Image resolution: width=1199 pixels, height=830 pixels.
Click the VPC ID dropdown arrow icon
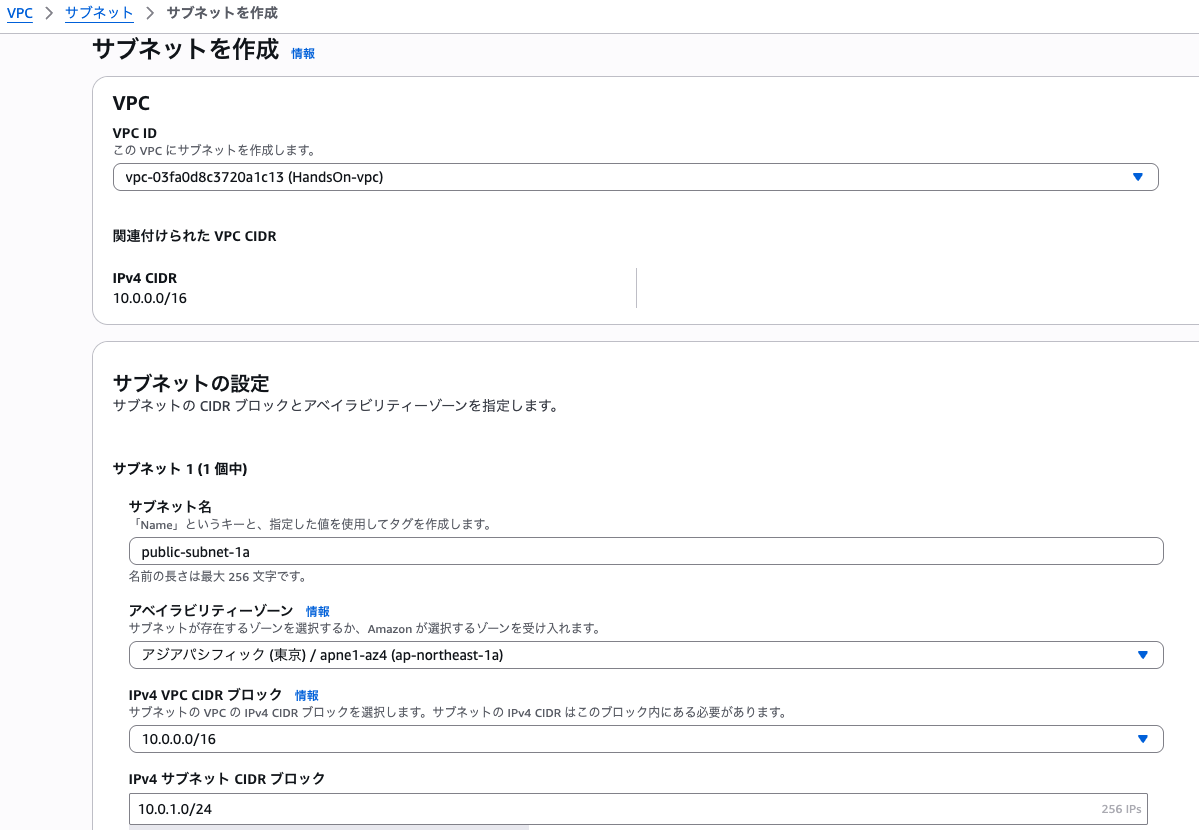coord(1137,176)
